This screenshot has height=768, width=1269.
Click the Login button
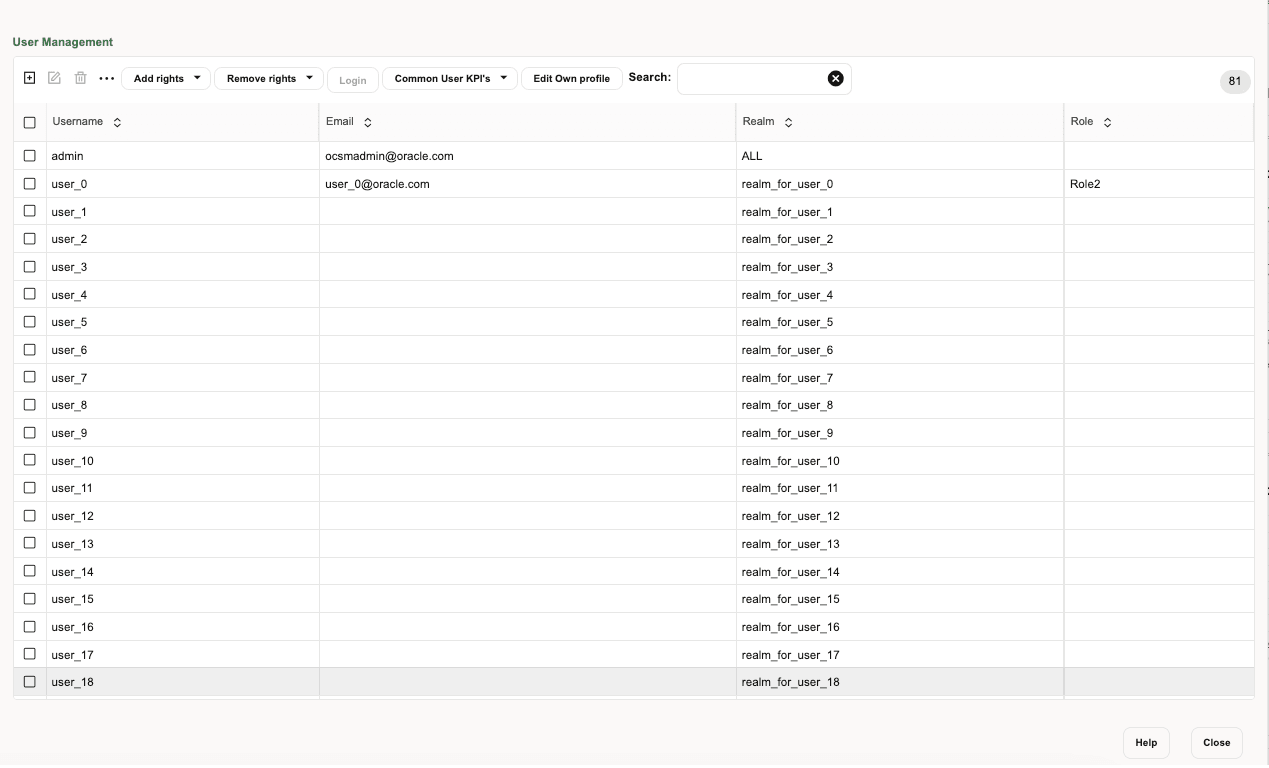(352, 79)
